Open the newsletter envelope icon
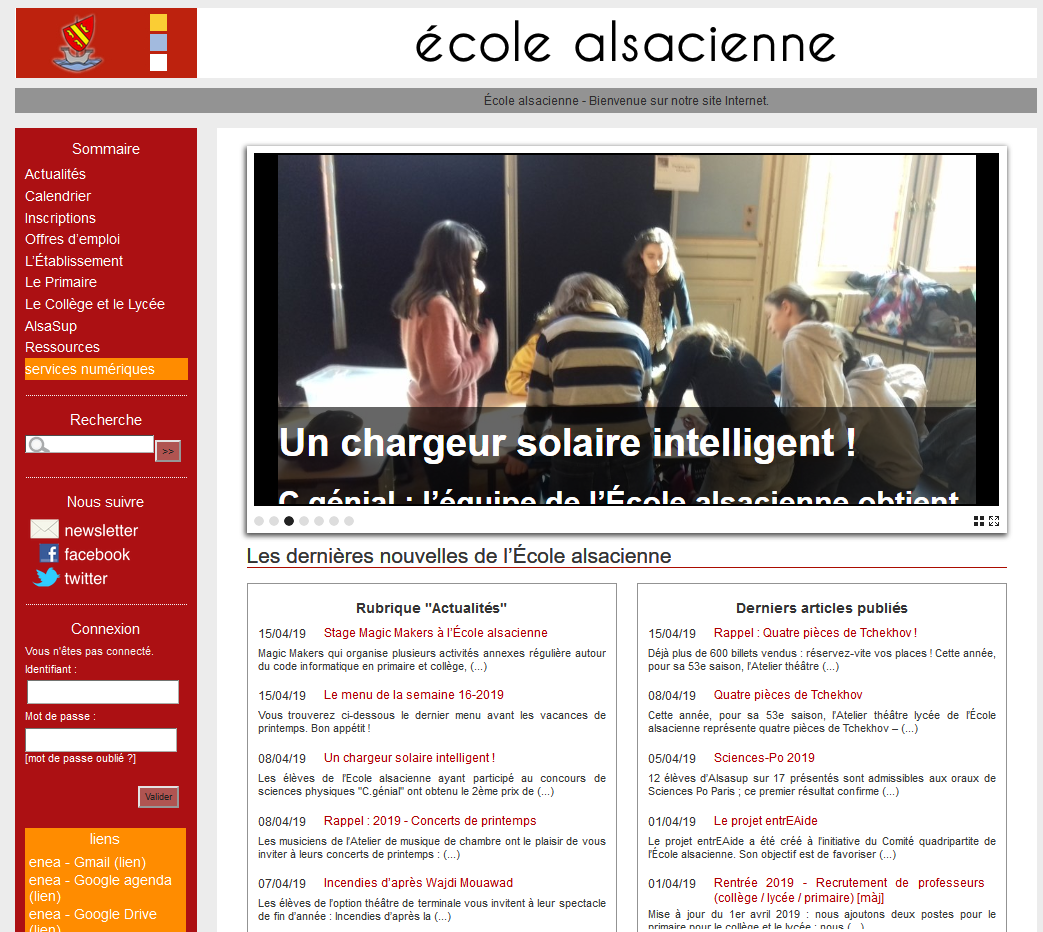 (45, 530)
